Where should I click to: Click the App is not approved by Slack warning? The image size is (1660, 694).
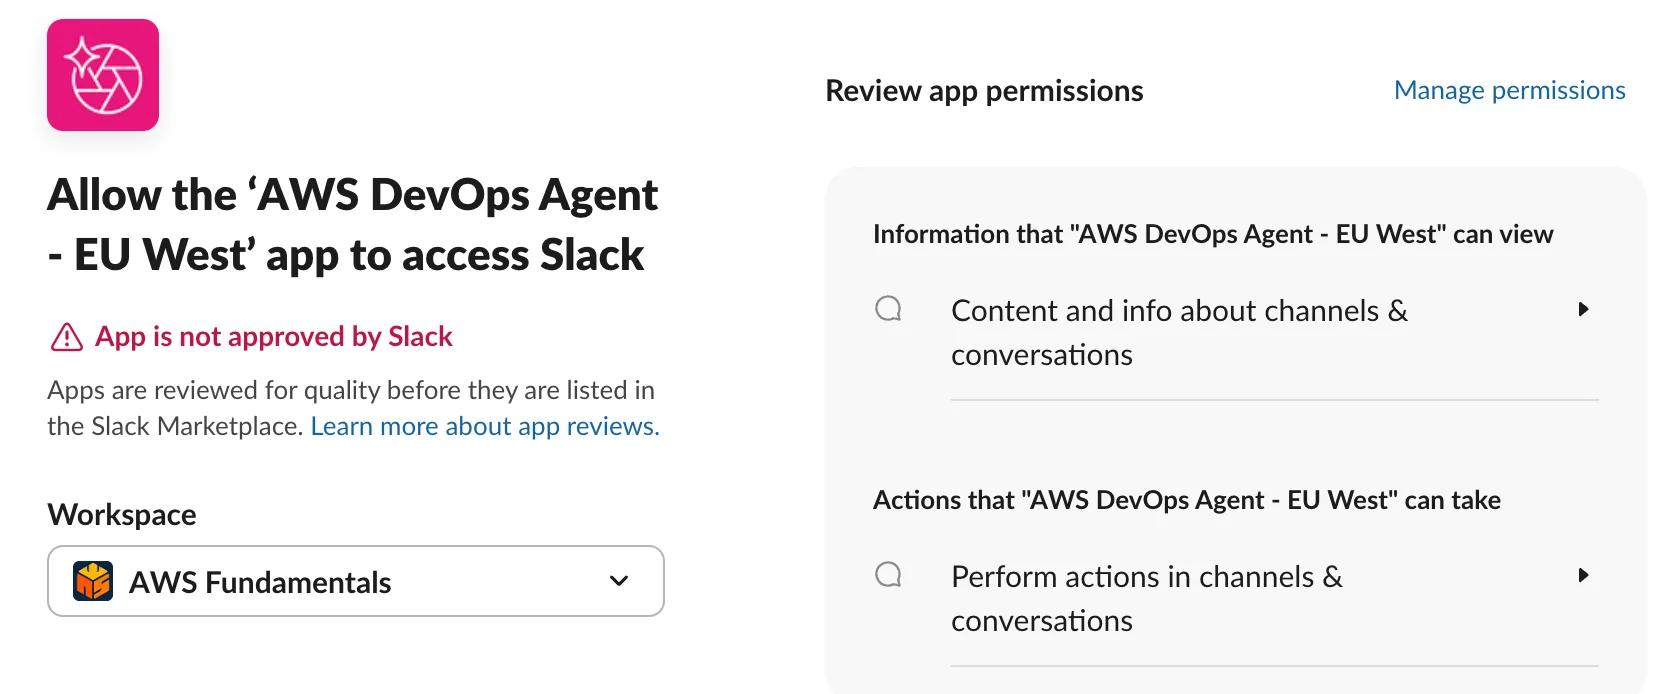[x=273, y=336]
